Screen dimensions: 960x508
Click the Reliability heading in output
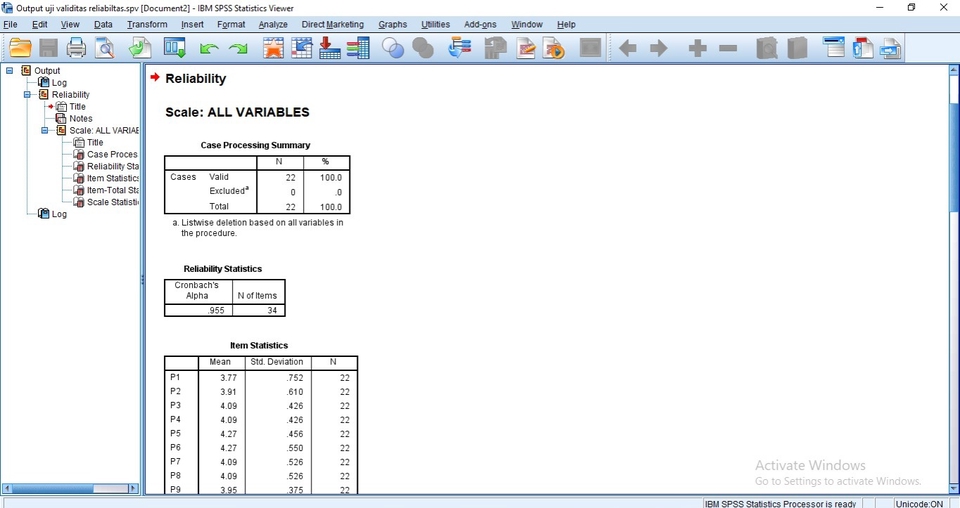(195, 78)
